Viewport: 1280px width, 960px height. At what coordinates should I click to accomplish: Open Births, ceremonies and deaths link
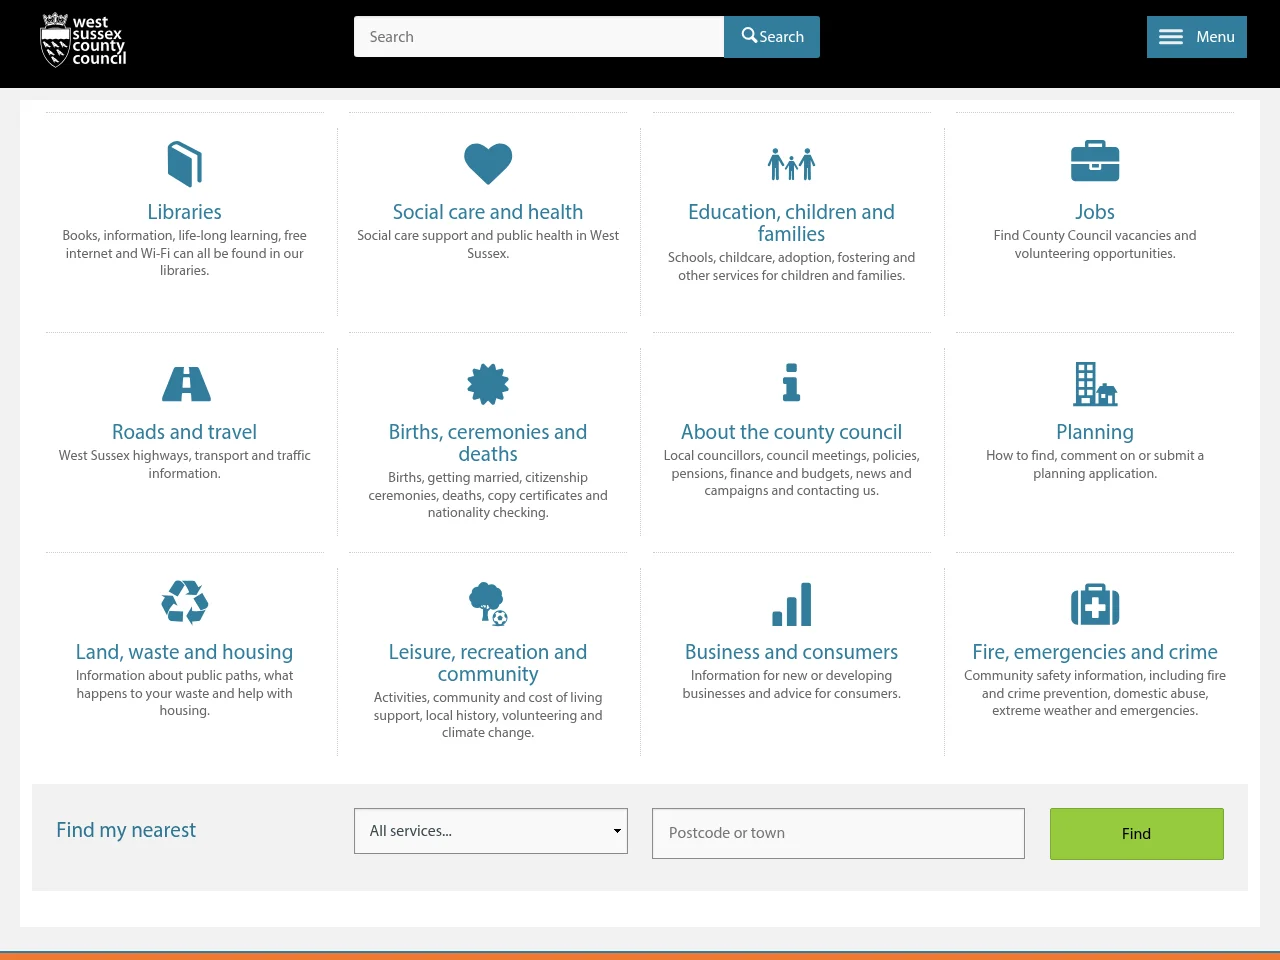click(x=488, y=443)
